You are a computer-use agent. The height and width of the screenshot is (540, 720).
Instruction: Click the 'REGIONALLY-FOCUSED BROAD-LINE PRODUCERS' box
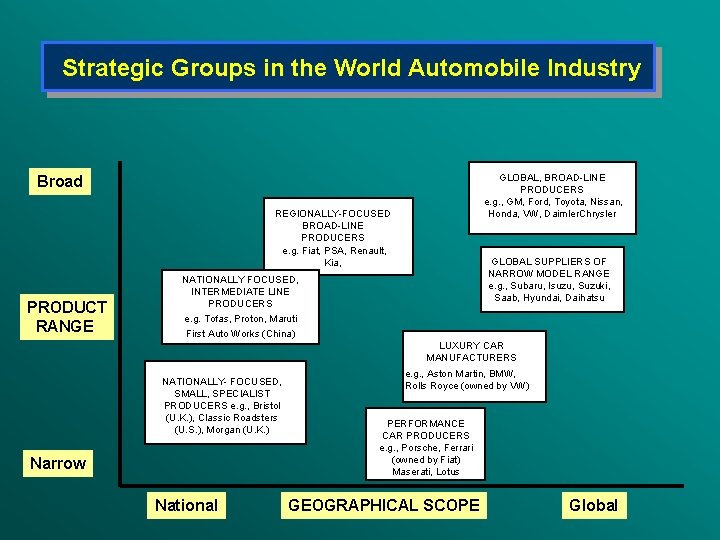coord(338,234)
